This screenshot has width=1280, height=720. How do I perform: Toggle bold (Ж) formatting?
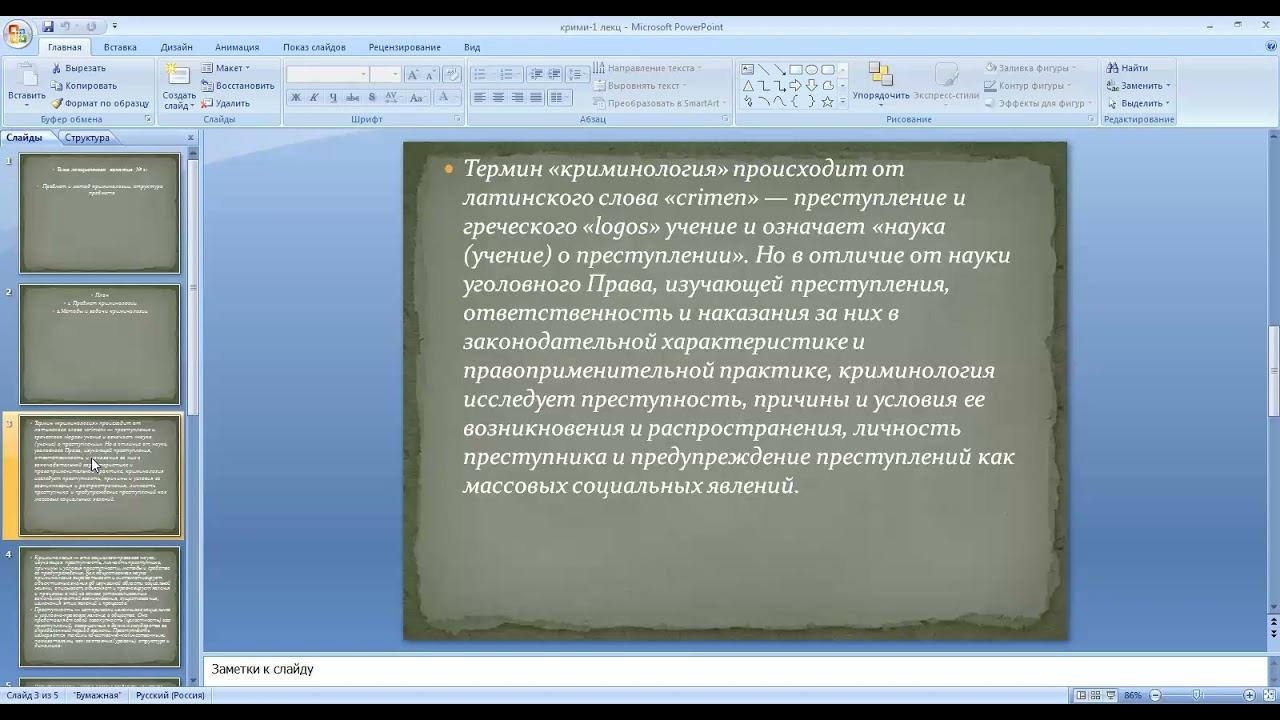tap(295, 97)
